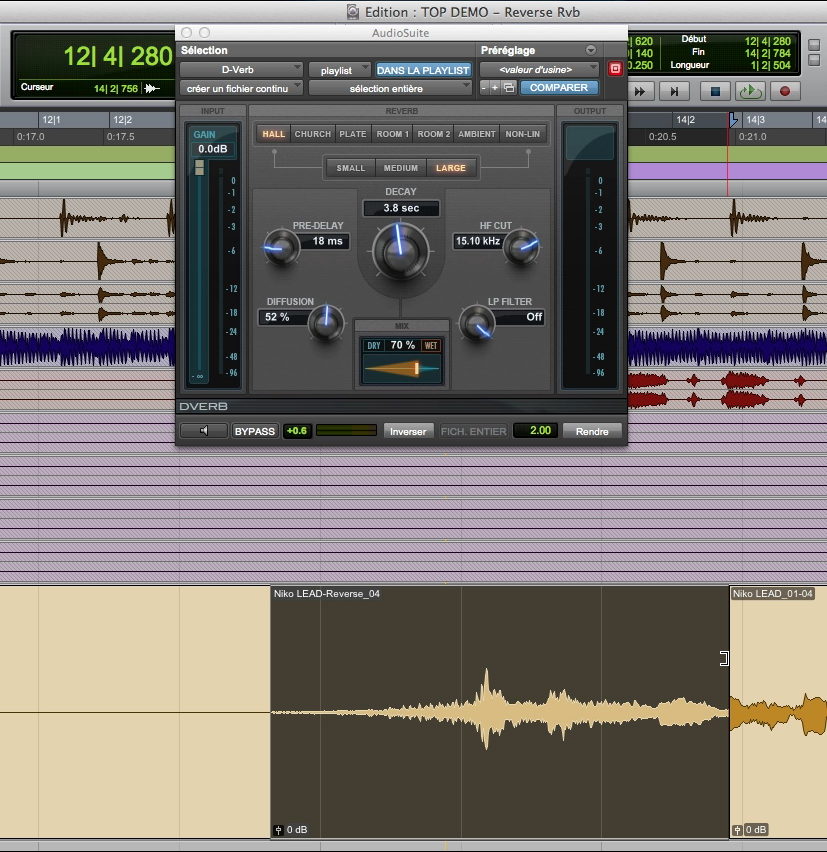The image size is (827, 852).
Task: Click the Fin value 14|2|784
Action: coord(767,53)
